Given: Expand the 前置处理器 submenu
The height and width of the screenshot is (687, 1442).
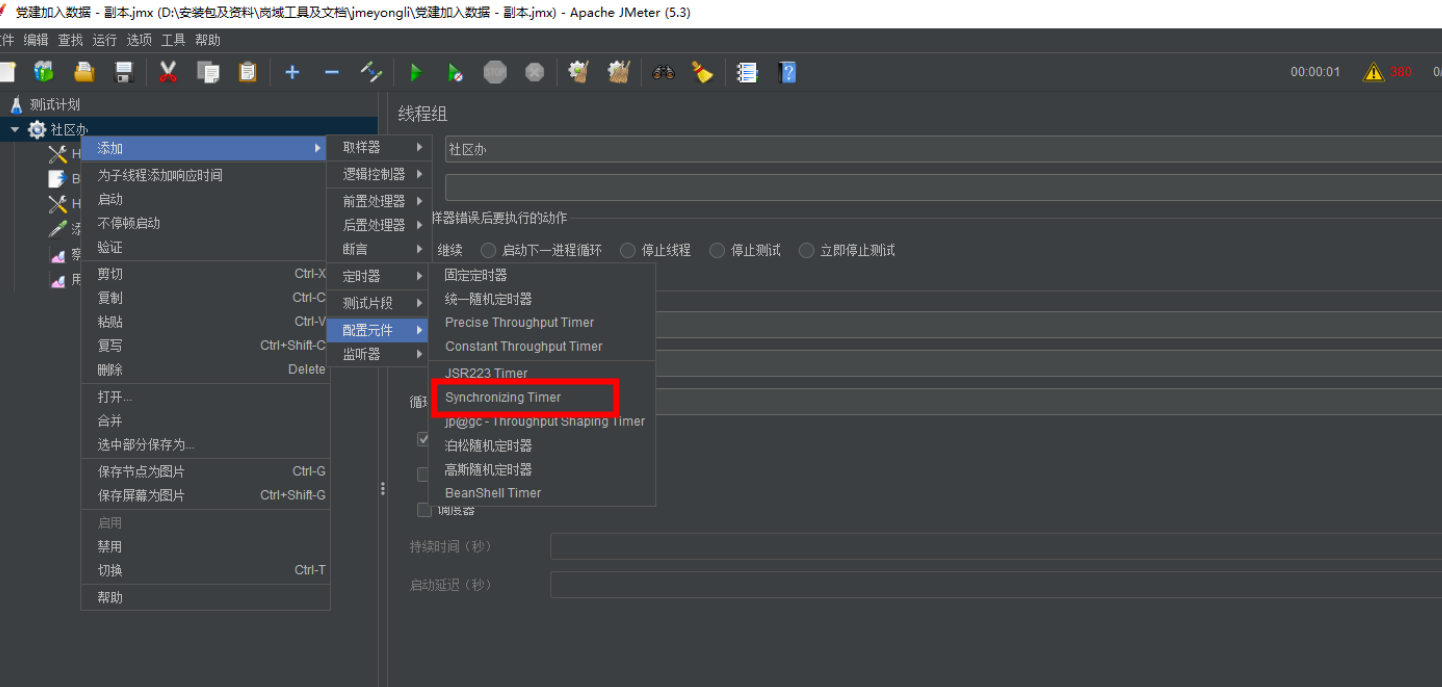Looking at the screenshot, I should 380,201.
